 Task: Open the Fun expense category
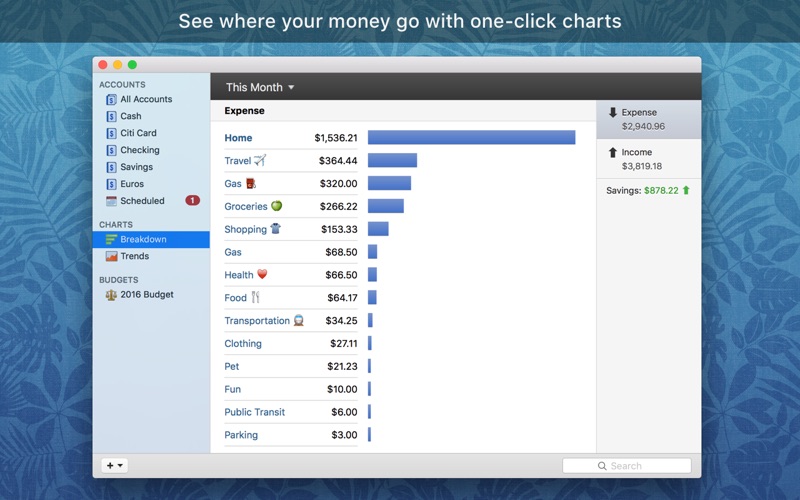(x=233, y=389)
